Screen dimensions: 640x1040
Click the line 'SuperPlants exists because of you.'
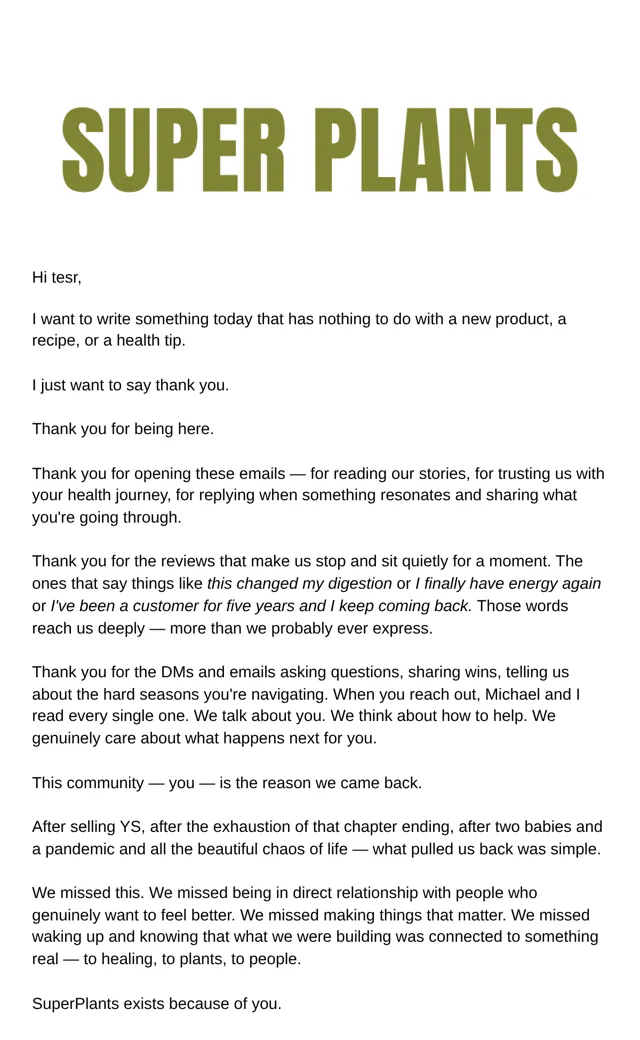[x=157, y=1004]
